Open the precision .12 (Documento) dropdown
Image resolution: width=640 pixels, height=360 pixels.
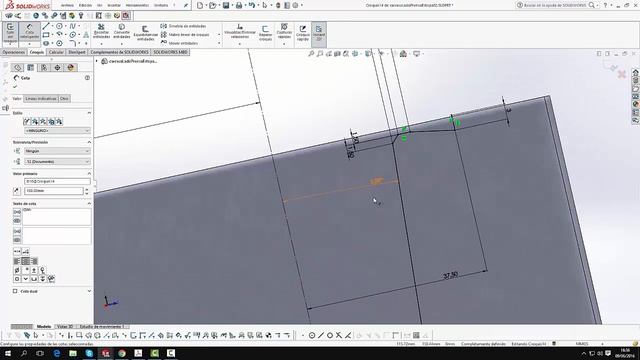click(x=58, y=162)
